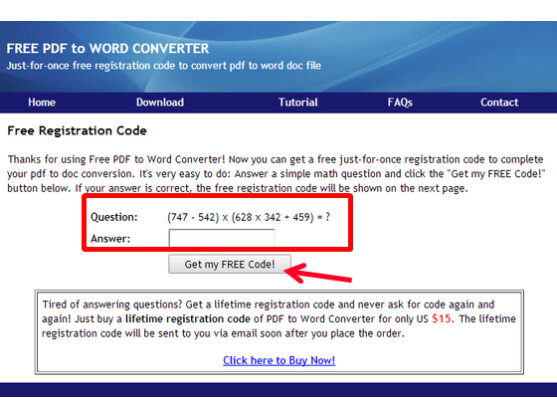
Task: Click the red $15 price text
Action: pyautogui.click(x=442, y=319)
